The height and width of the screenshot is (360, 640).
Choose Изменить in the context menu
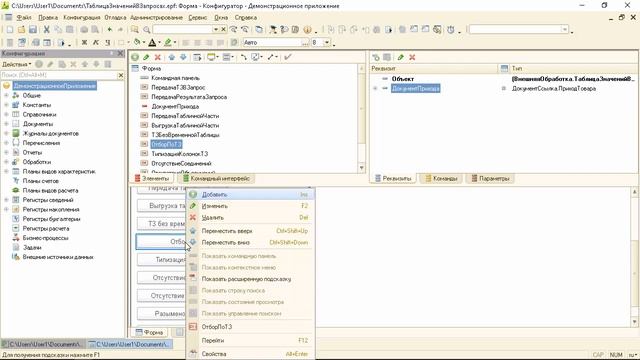click(x=250, y=206)
